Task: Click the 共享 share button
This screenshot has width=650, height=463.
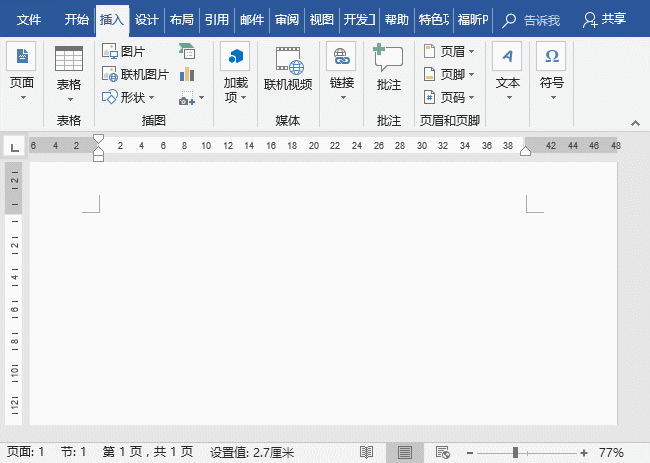Action: [x=604, y=19]
